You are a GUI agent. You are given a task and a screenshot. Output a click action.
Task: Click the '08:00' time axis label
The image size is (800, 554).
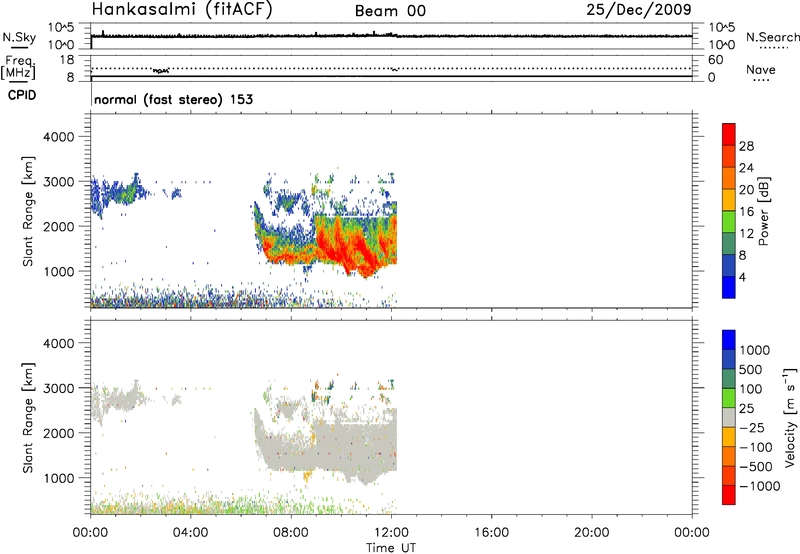[x=291, y=533]
